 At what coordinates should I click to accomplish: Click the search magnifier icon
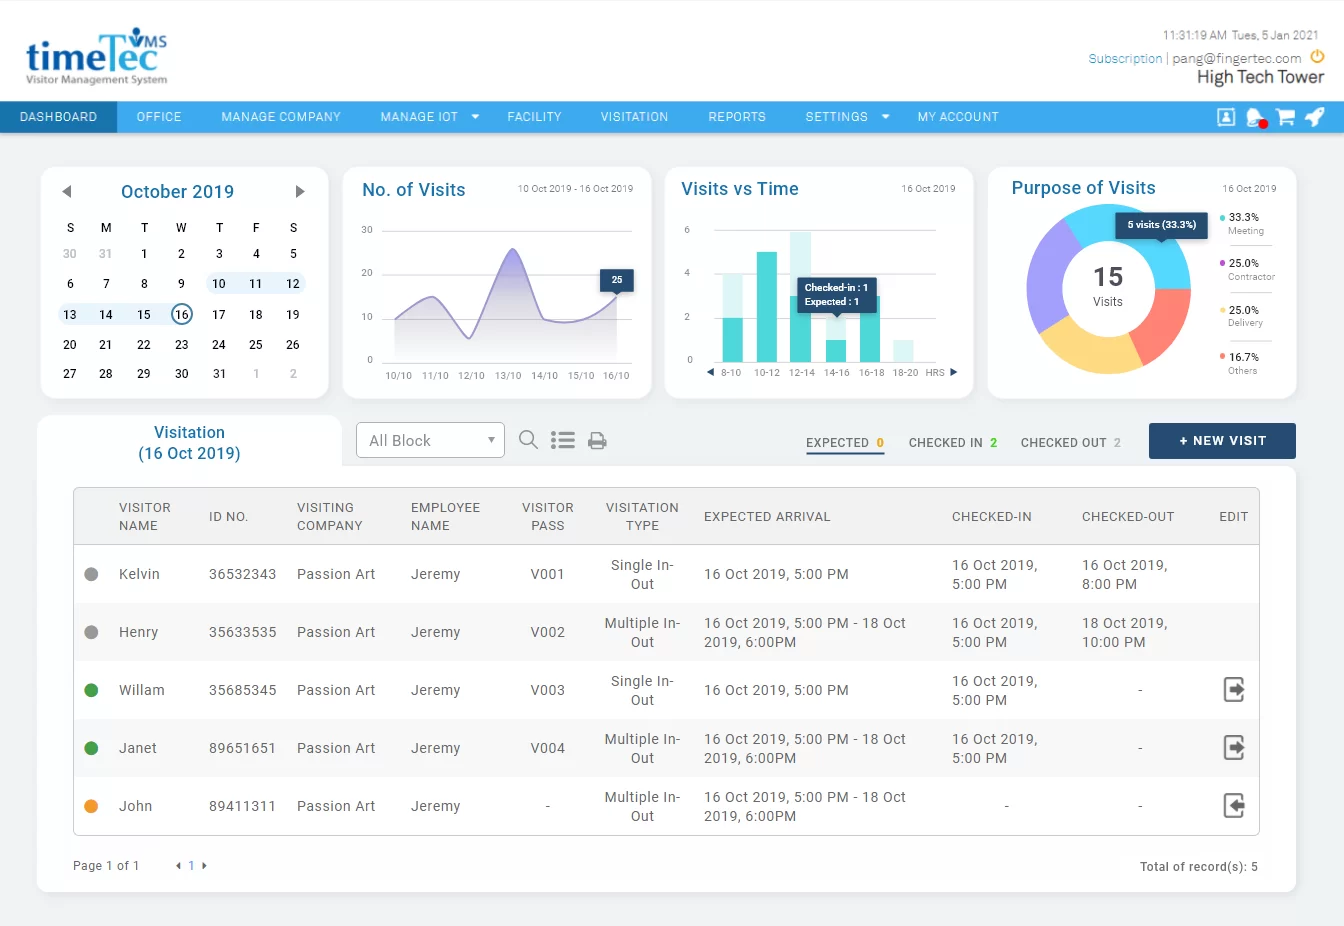coord(528,440)
